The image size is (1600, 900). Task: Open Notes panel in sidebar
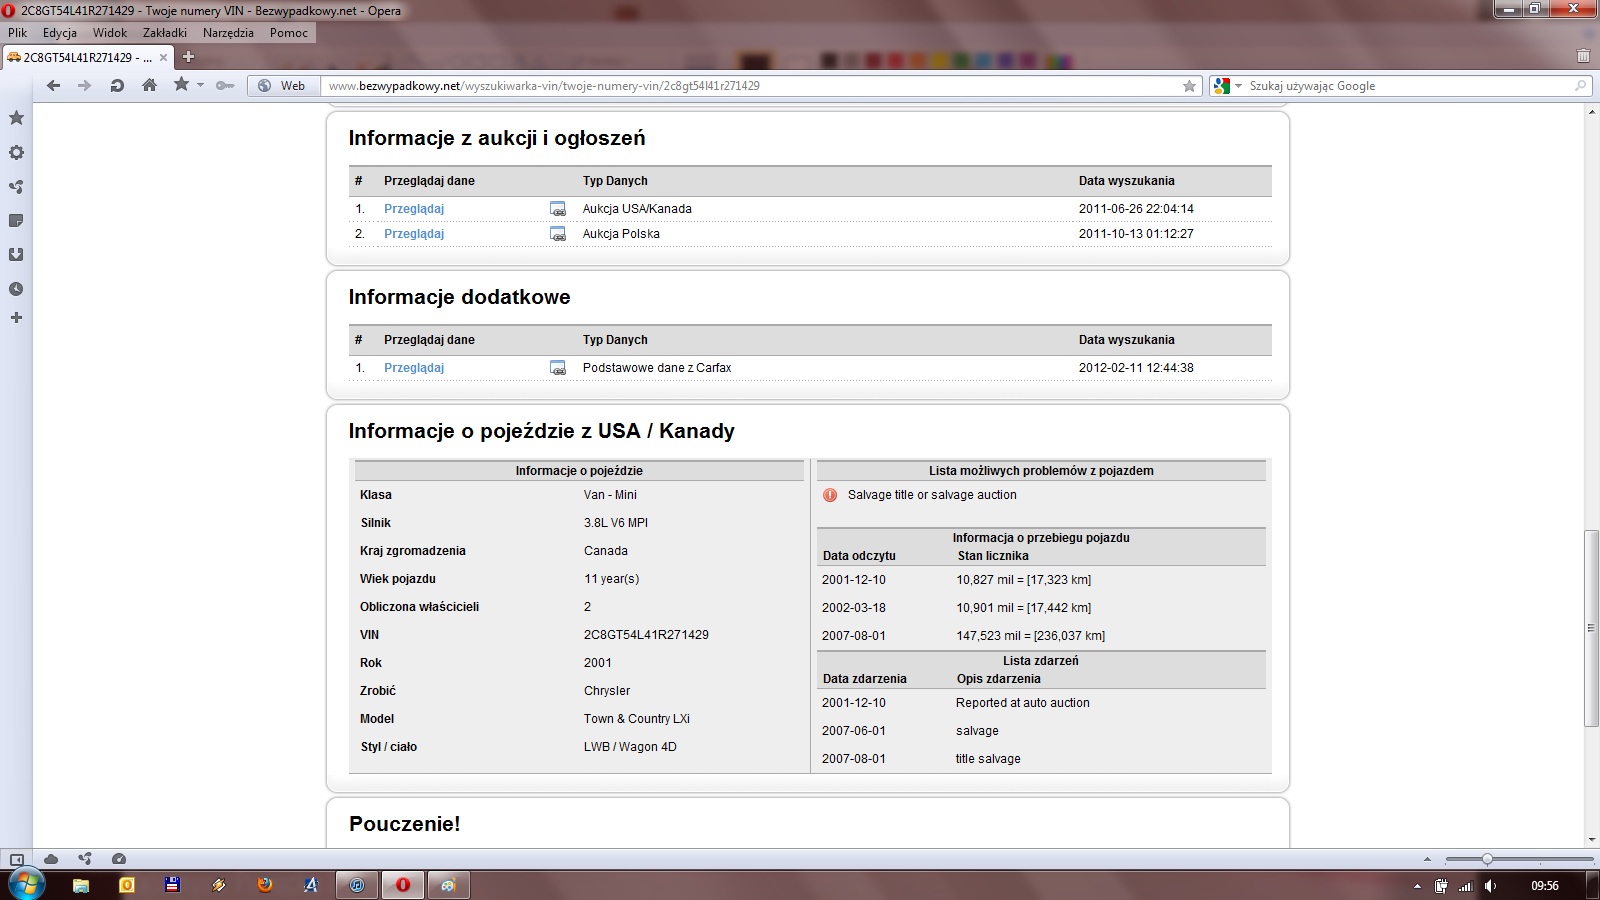tap(16, 221)
